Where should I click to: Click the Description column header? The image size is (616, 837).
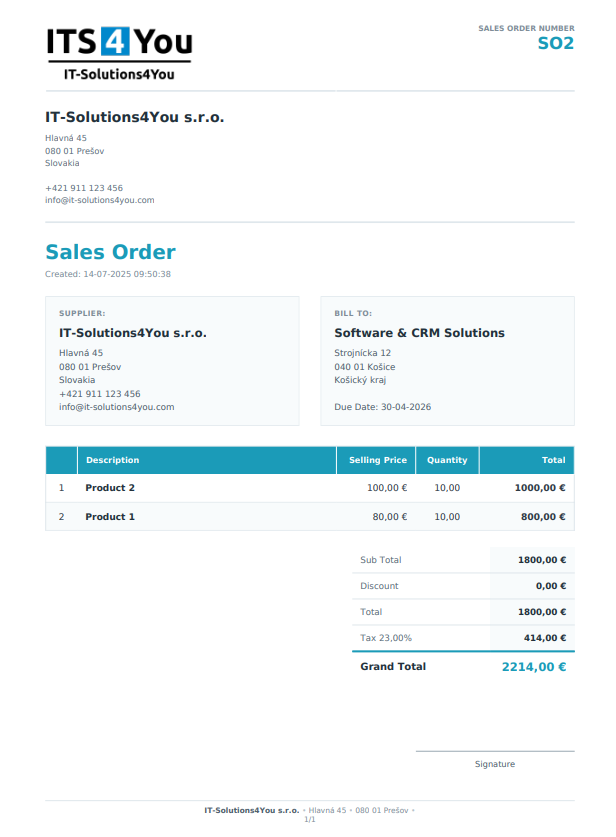pyautogui.click(x=112, y=460)
